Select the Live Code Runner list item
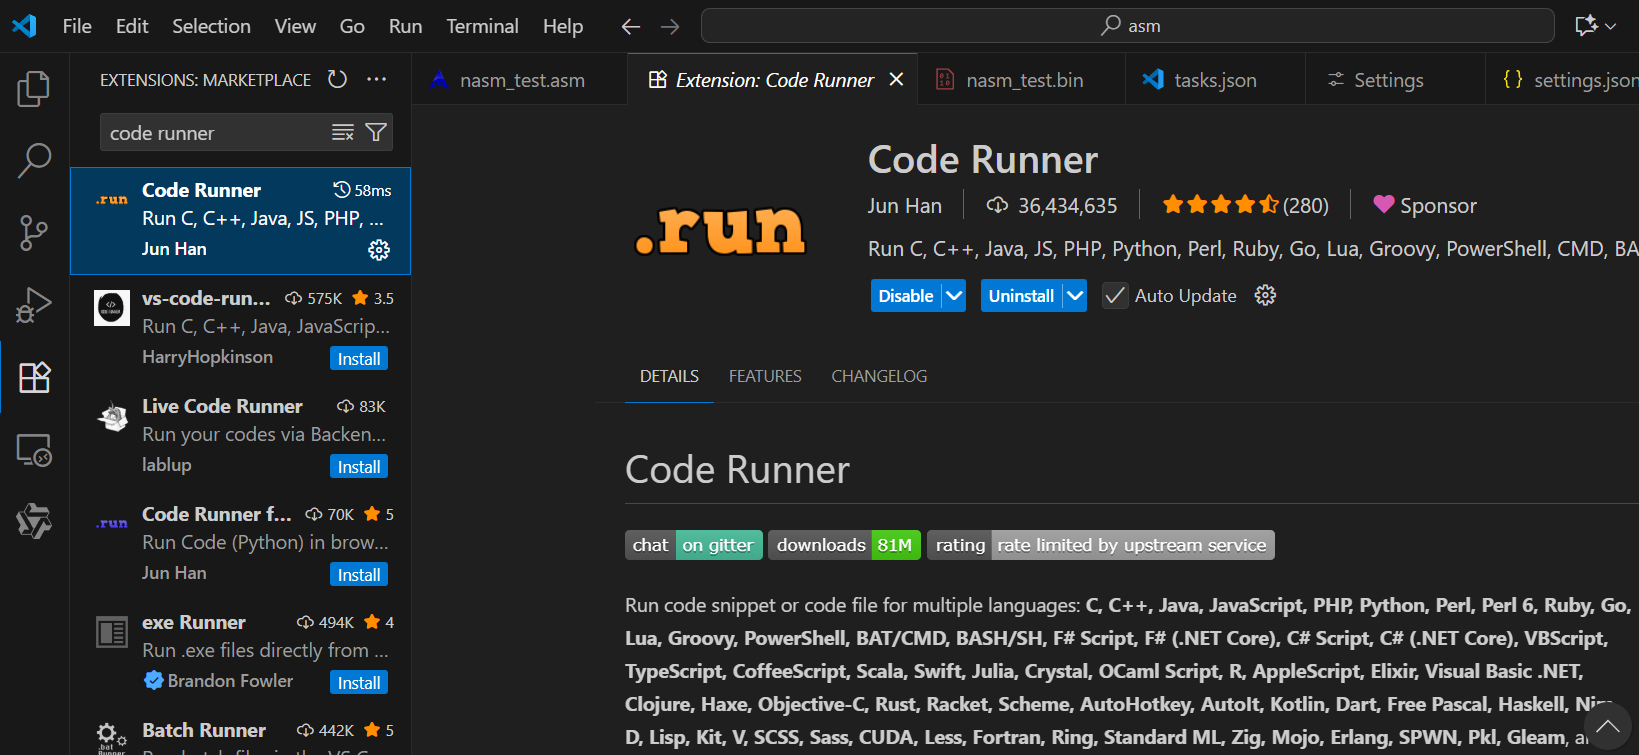This screenshot has width=1639, height=755. coord(240,437)
